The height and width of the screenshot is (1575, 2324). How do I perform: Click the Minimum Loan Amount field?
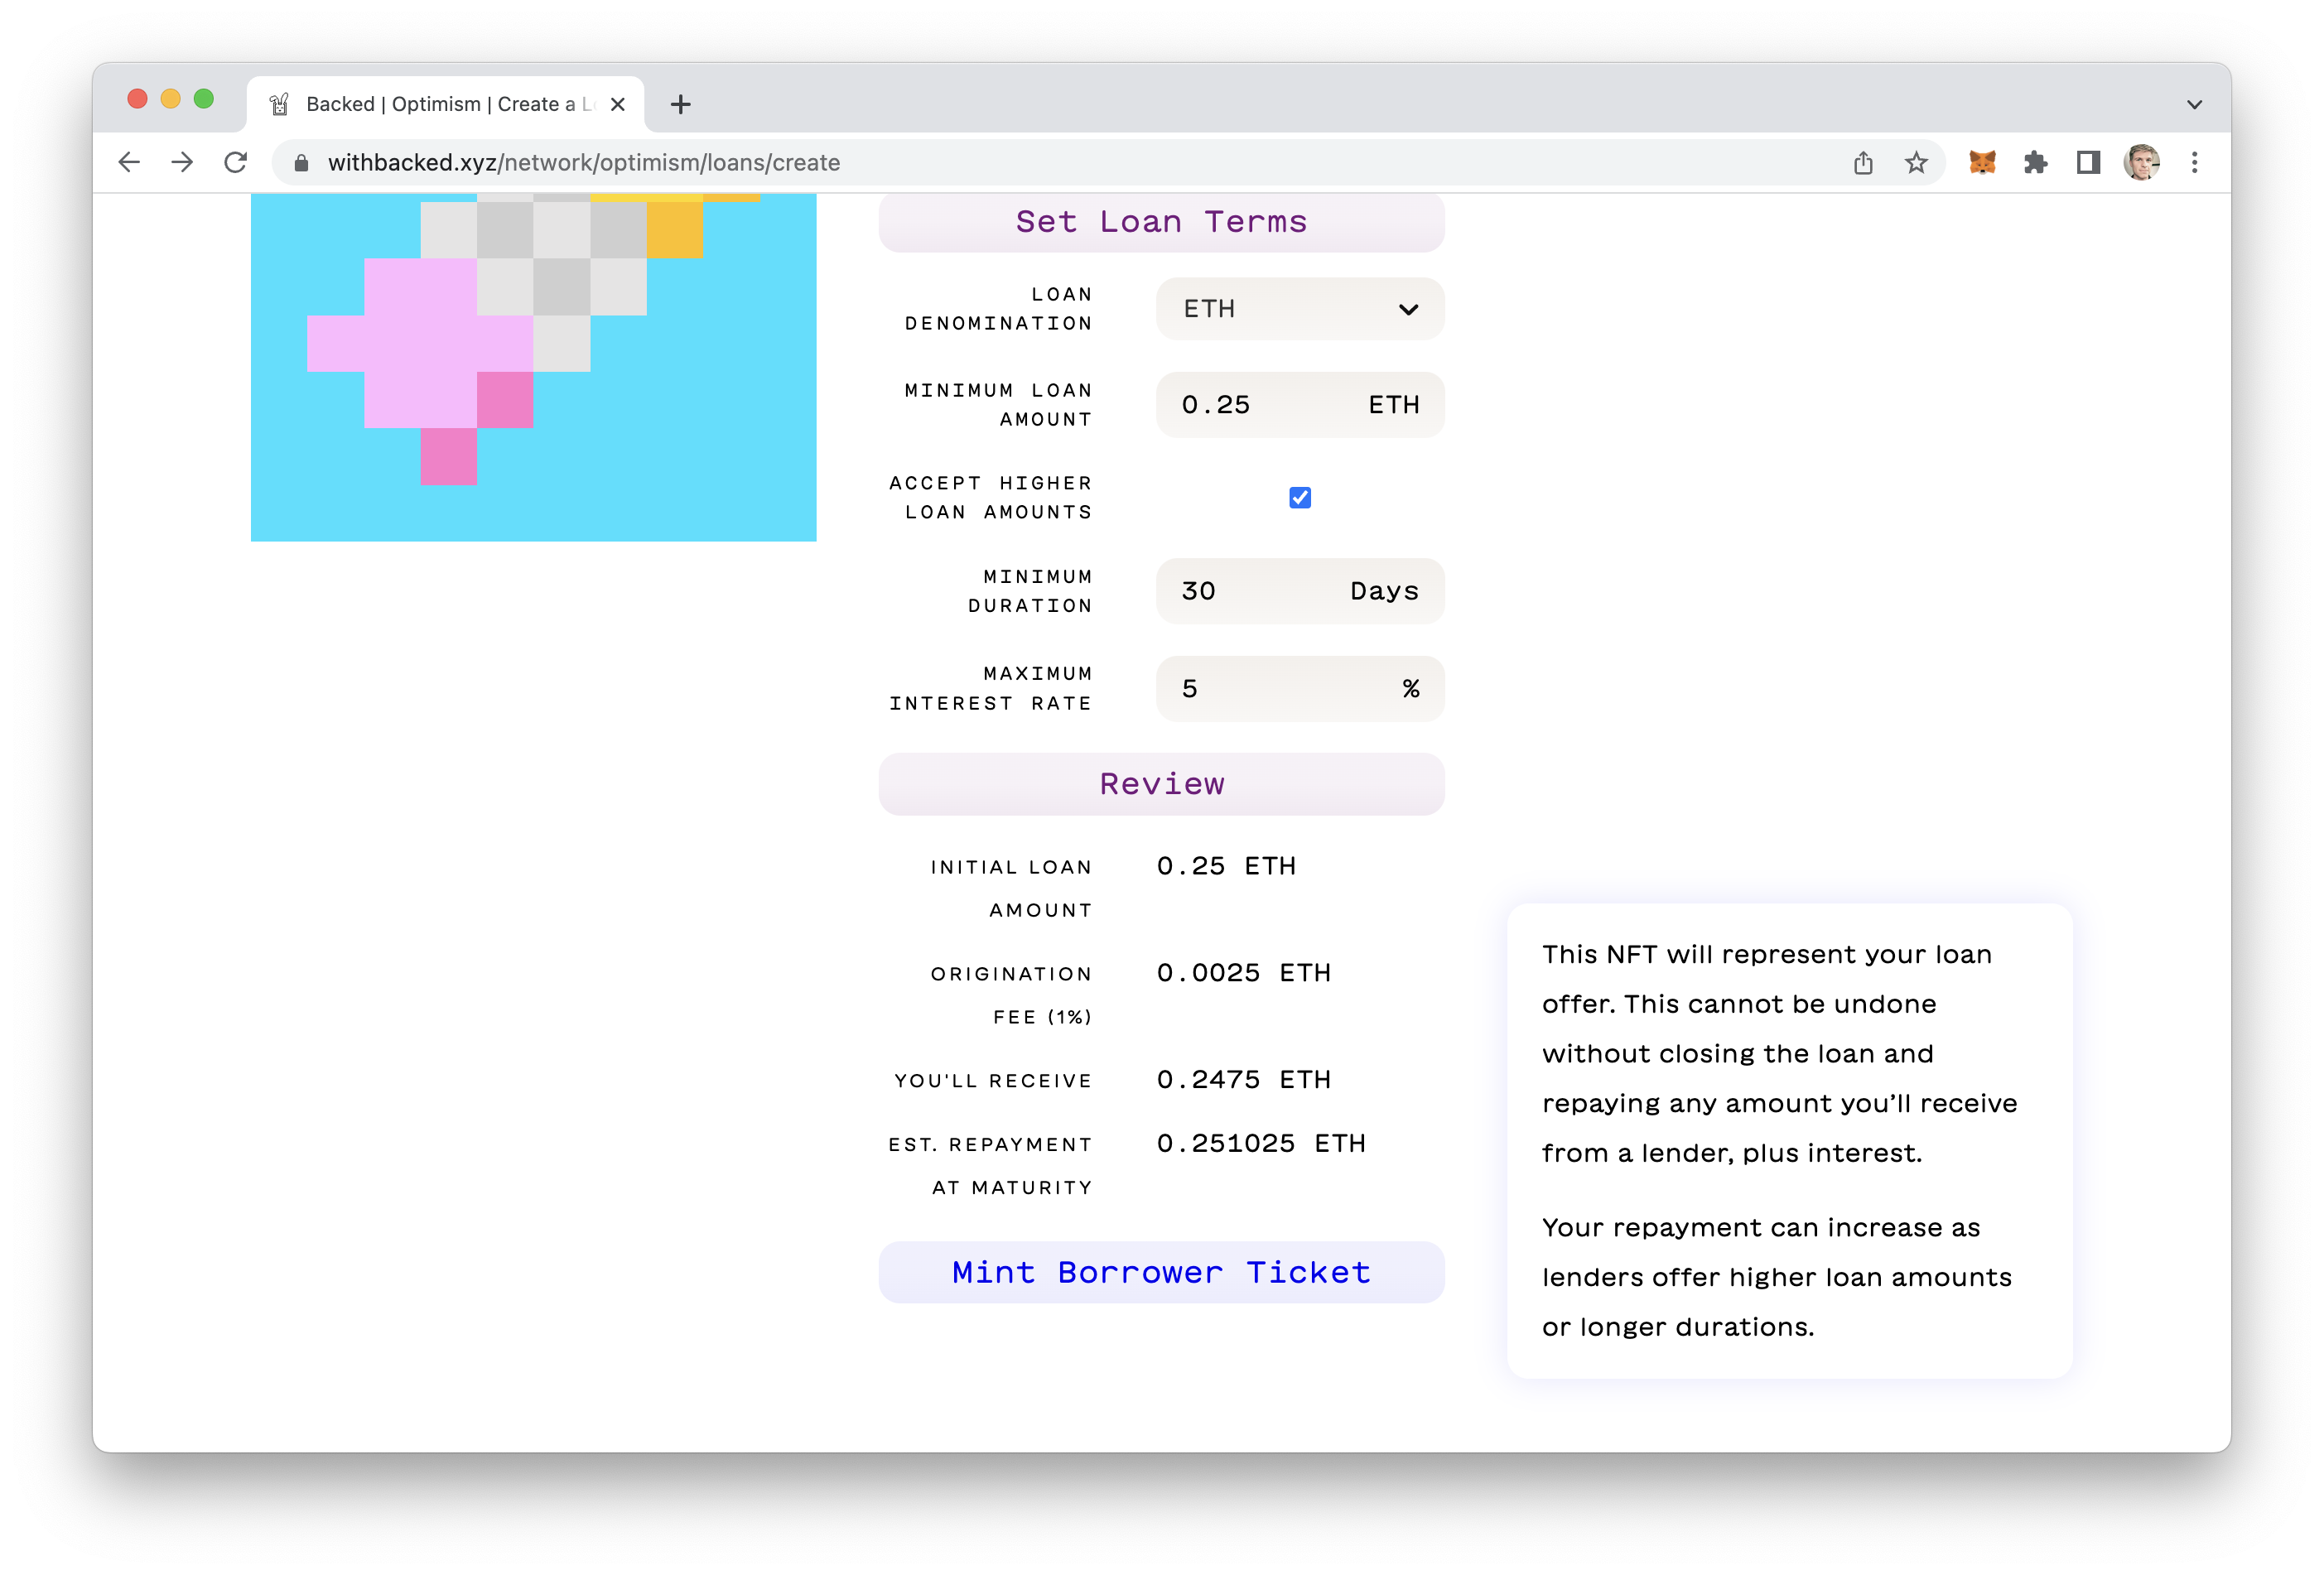(1300, 405)
